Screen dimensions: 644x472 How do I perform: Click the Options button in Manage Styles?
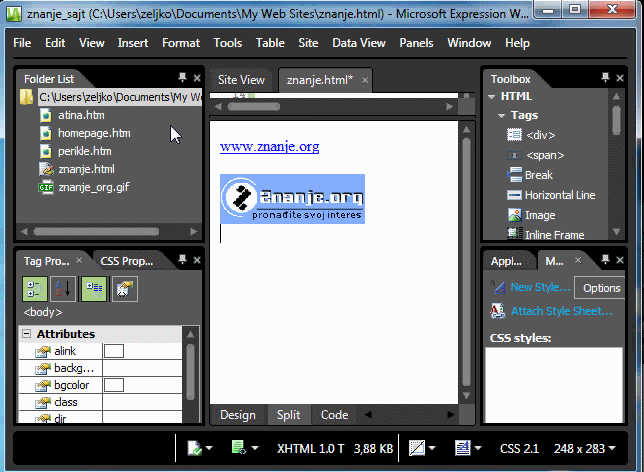click(x=602, y=288)
